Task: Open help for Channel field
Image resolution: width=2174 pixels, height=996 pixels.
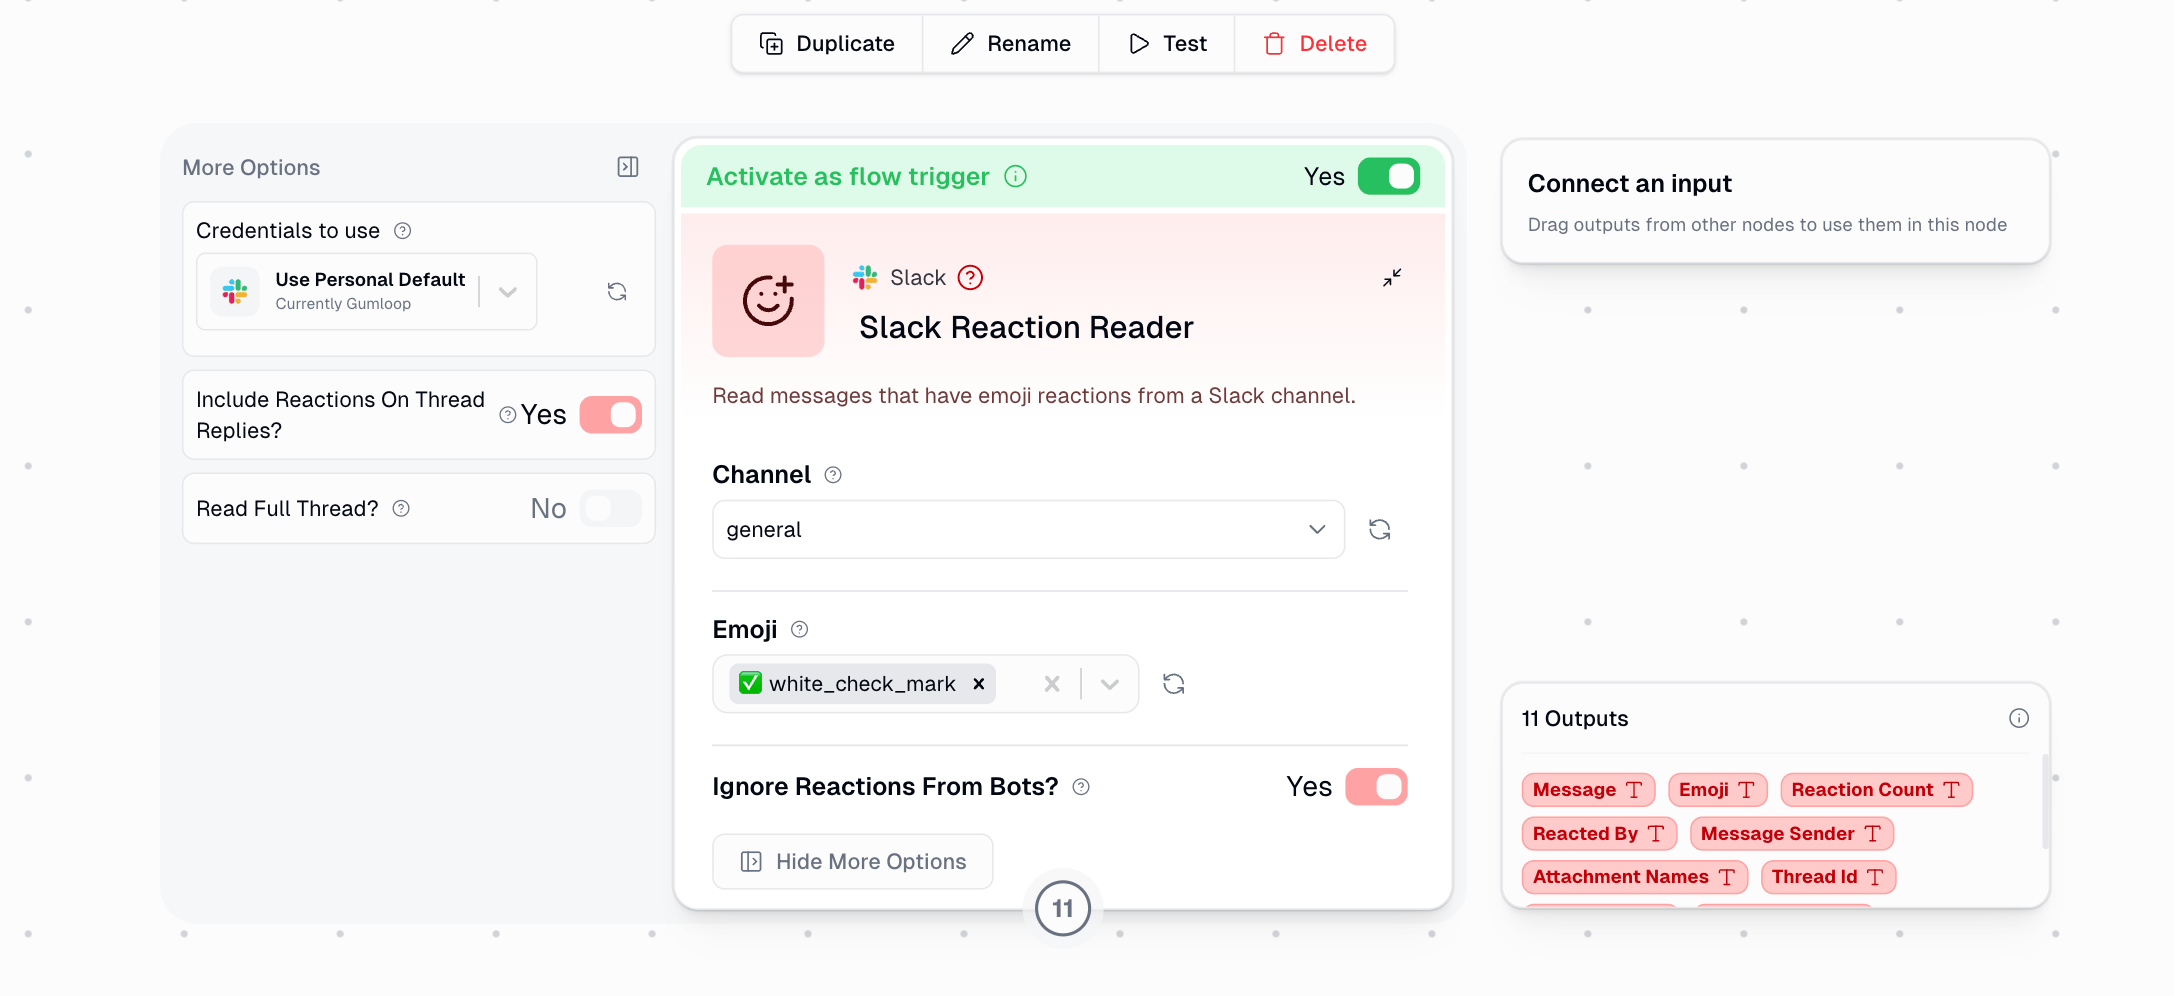Action: click(833, 475)
